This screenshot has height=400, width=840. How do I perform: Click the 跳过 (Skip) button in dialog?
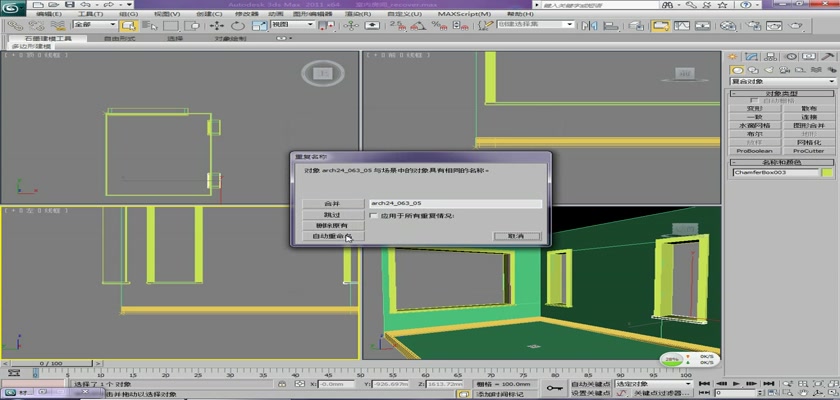coord(333,215)
